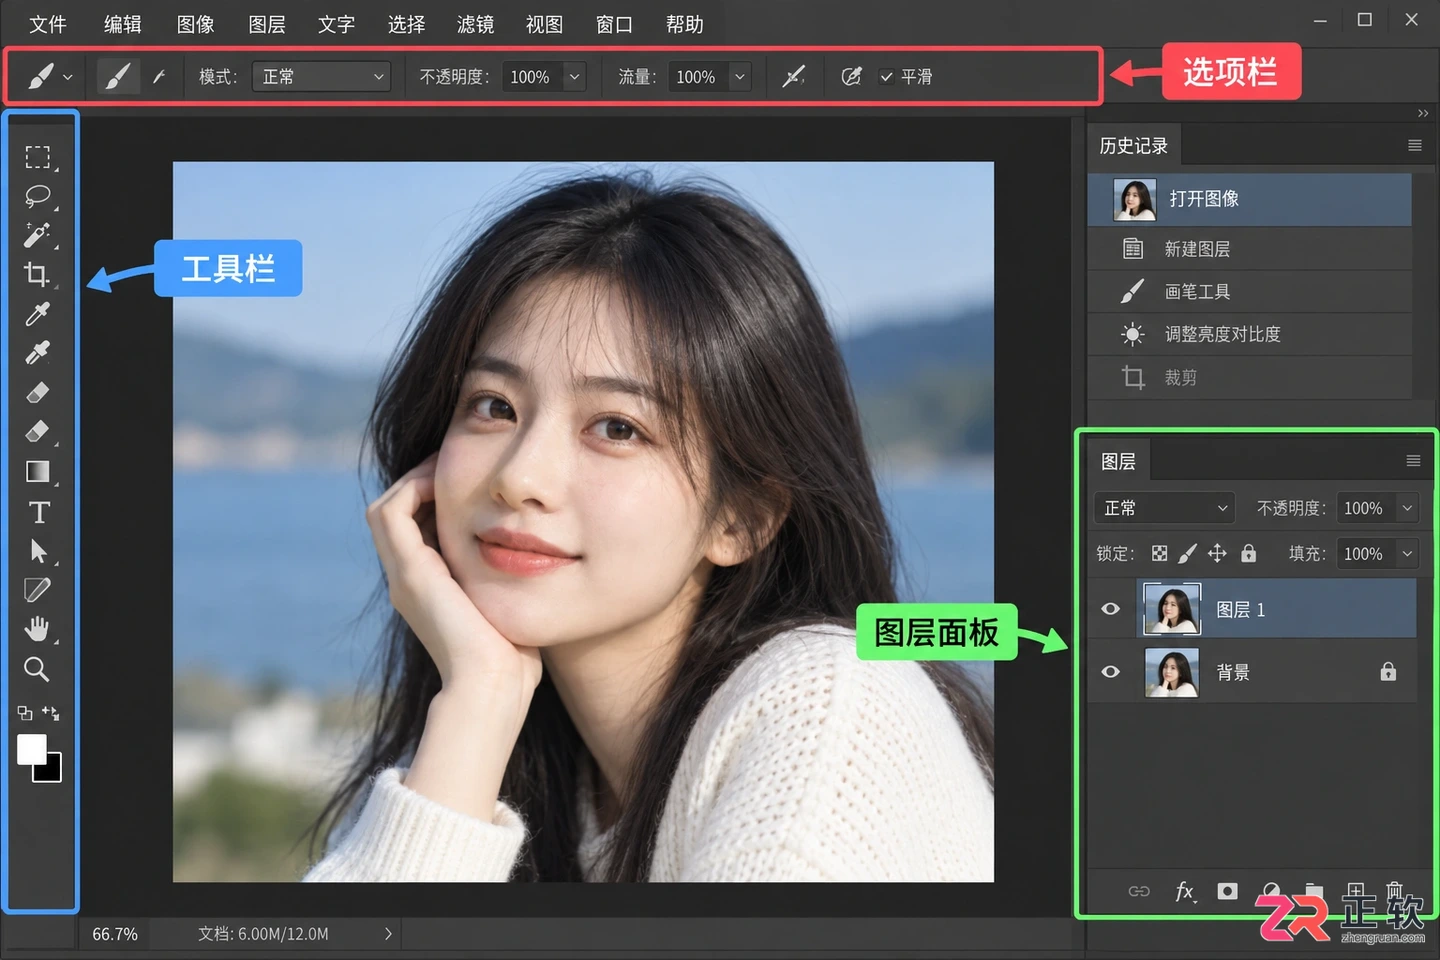Toggle lock transparent pixels icon

point(1159,553)
